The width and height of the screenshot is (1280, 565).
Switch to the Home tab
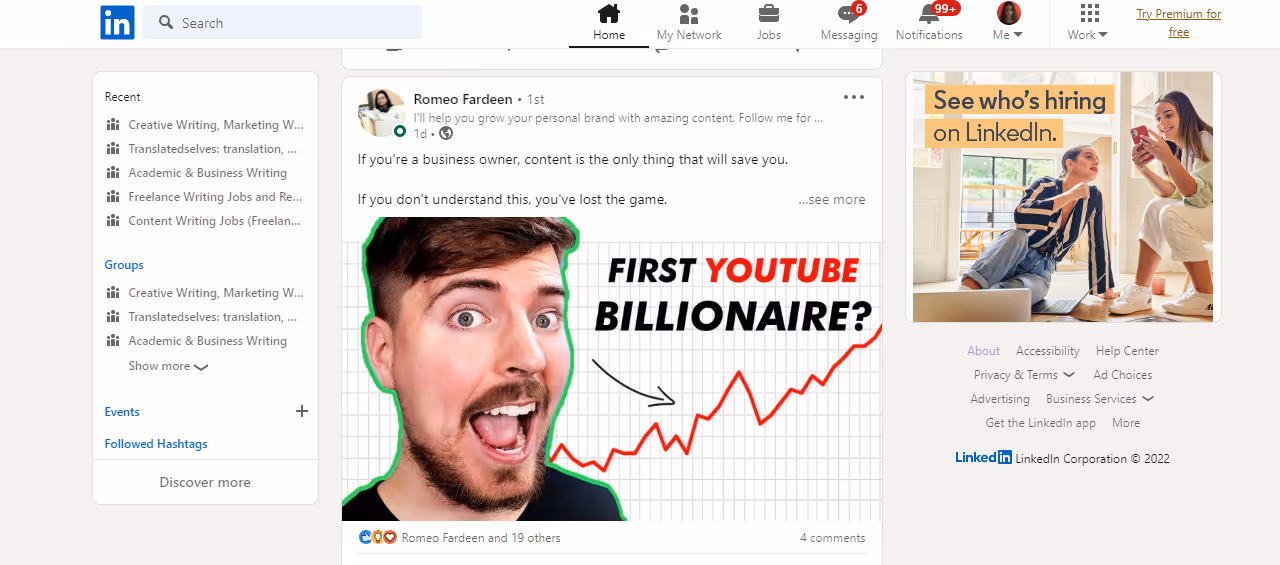click(x=609, y=23)
